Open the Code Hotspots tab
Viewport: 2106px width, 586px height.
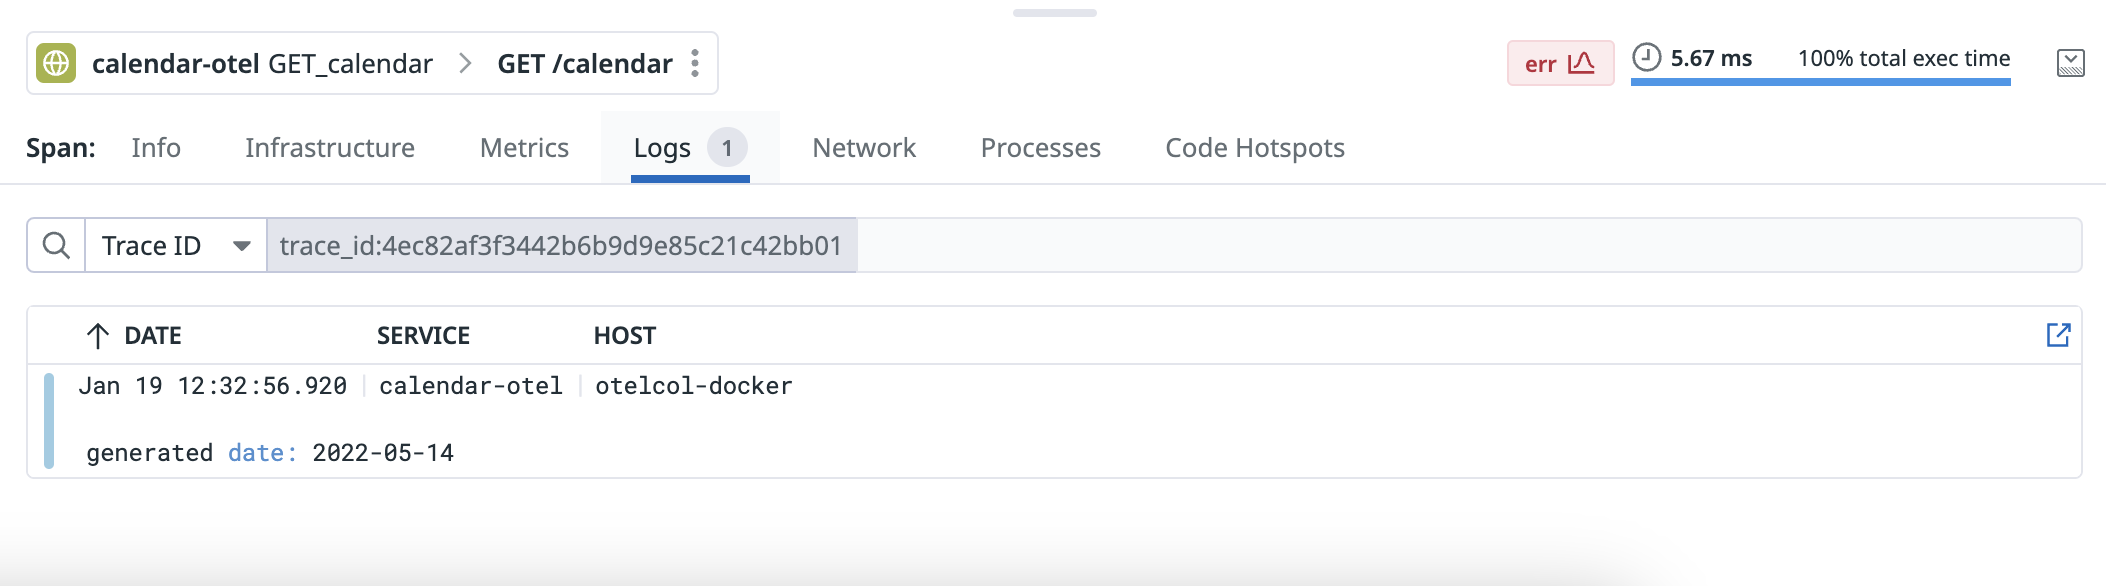(1254, 148)
